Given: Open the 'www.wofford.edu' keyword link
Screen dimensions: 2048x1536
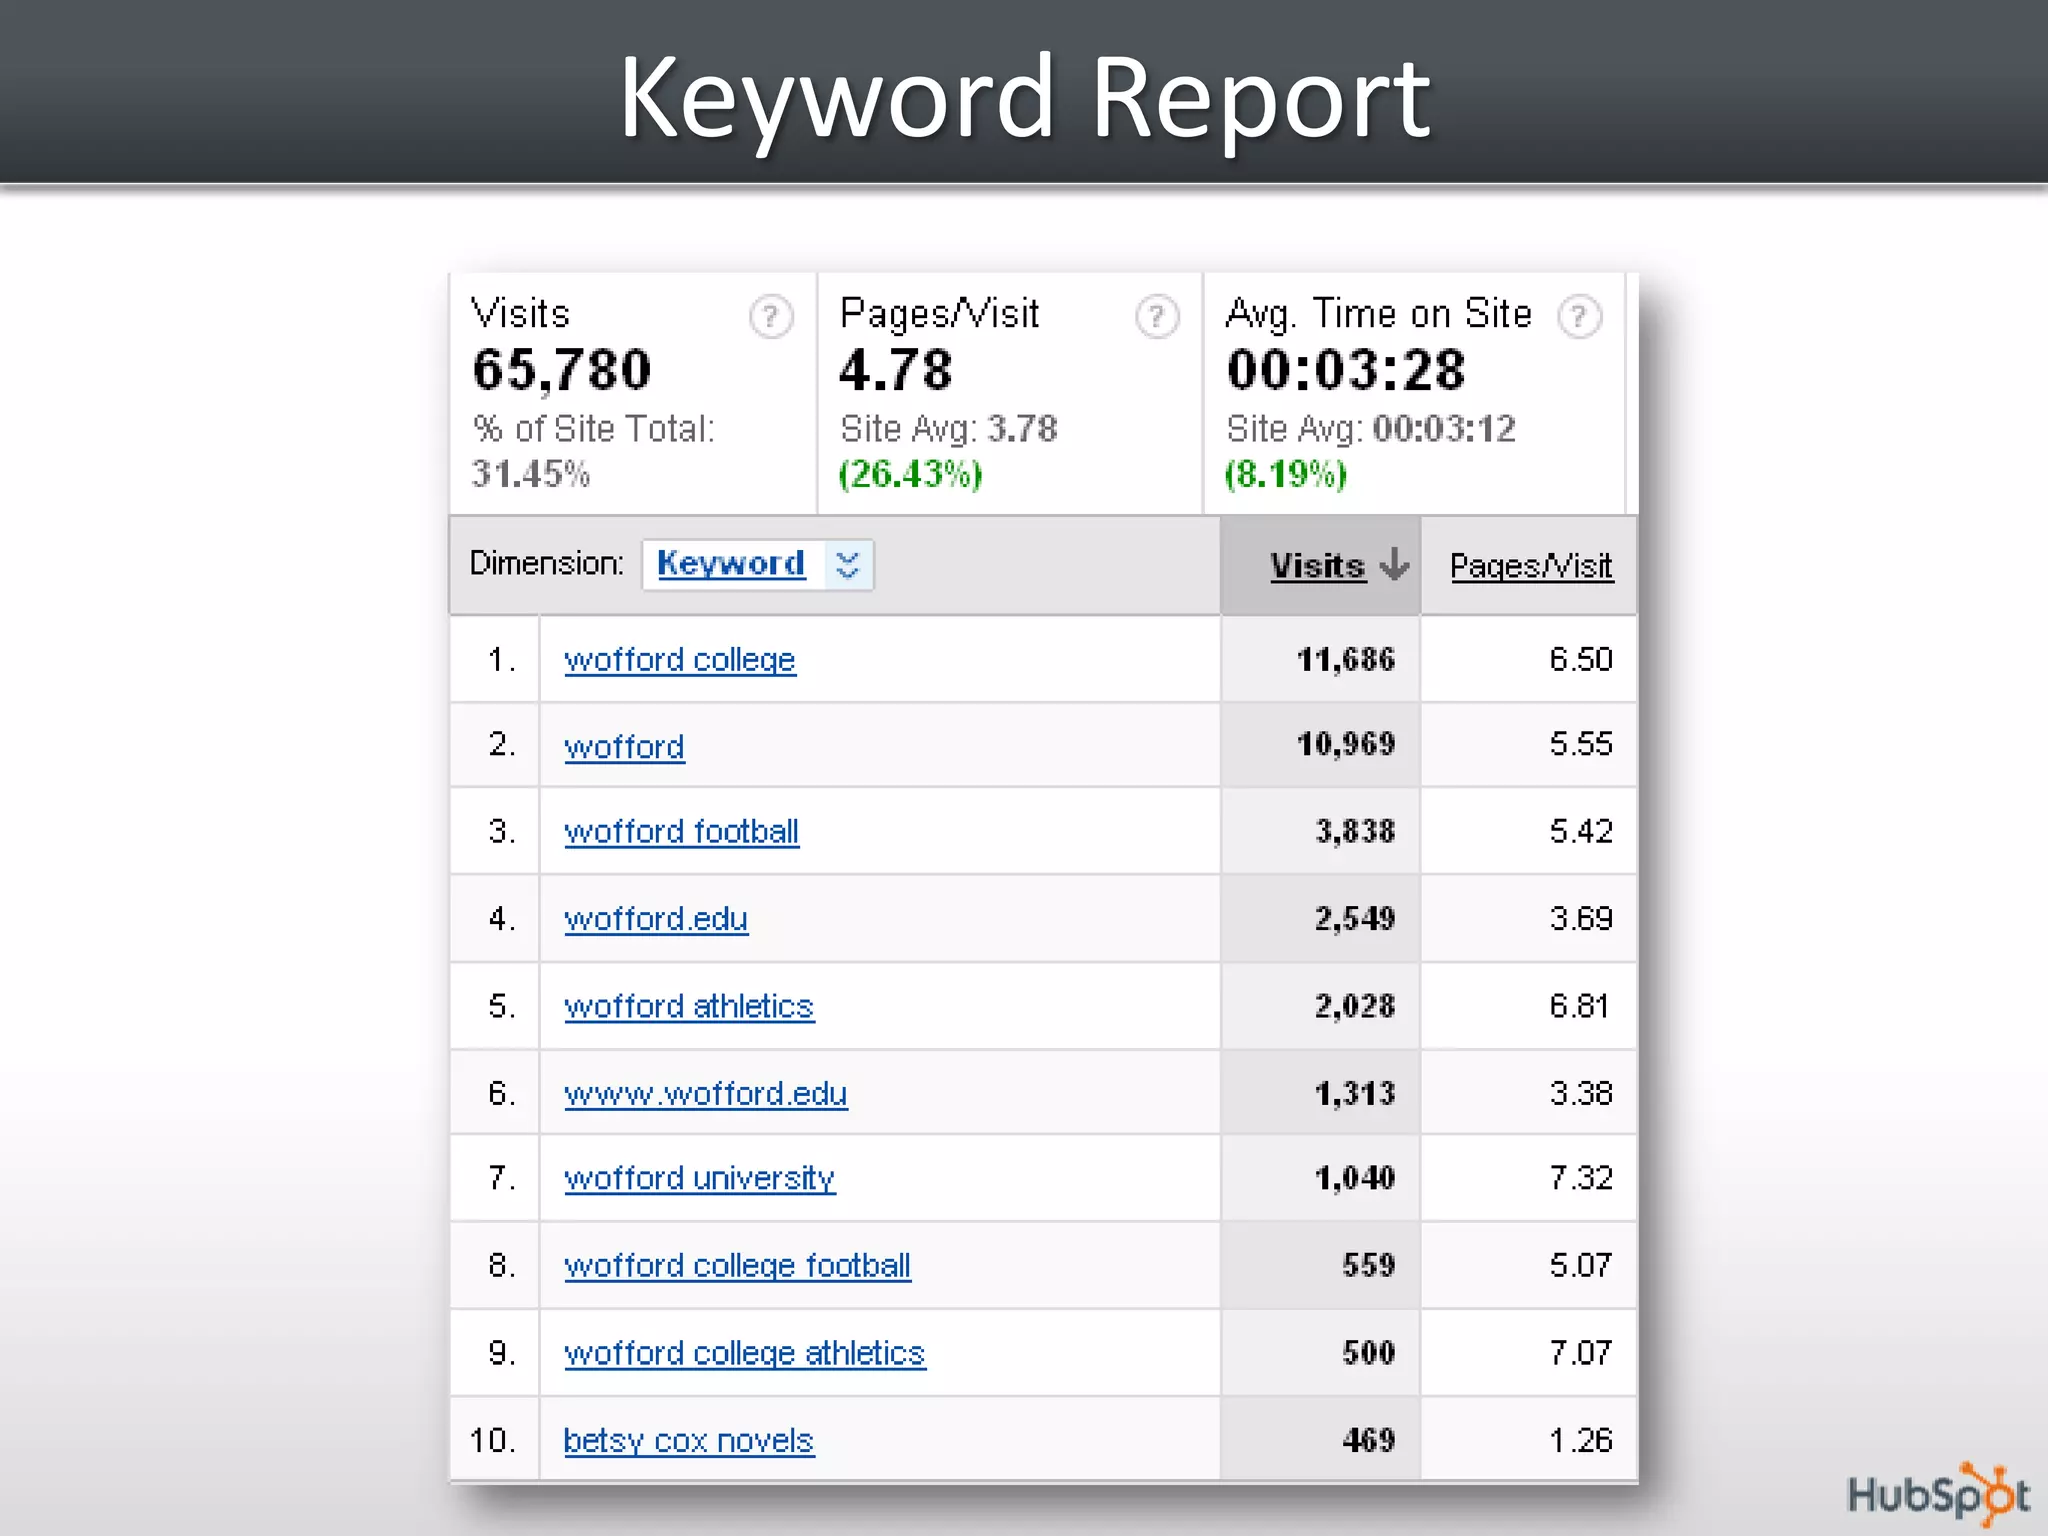Looking at the screenshot, I should [706, 1094].
